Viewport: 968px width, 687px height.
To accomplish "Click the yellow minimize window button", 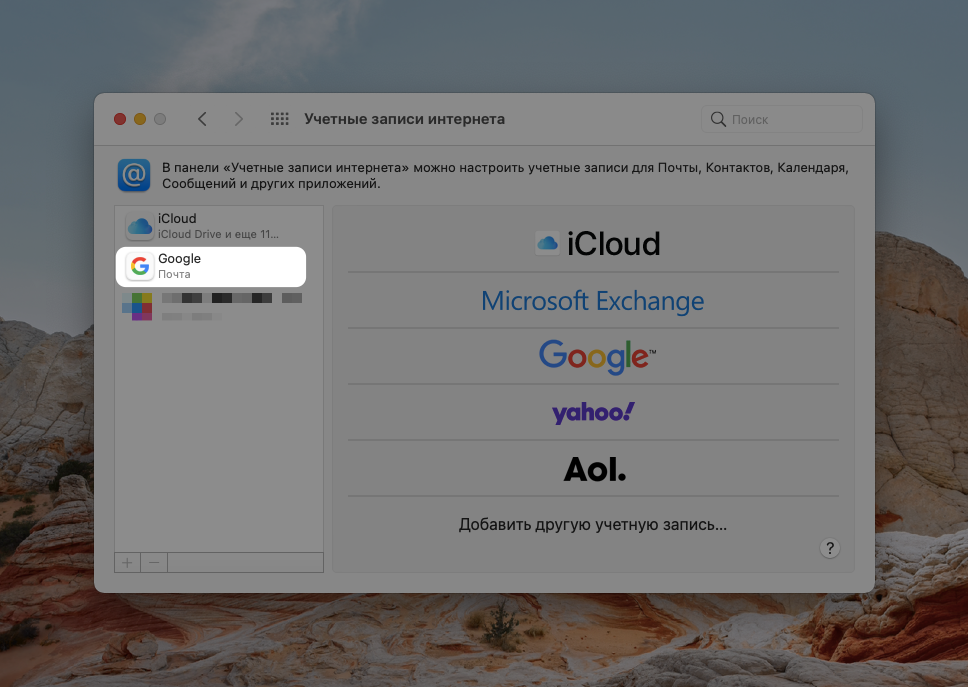I will tap(140, 119).
